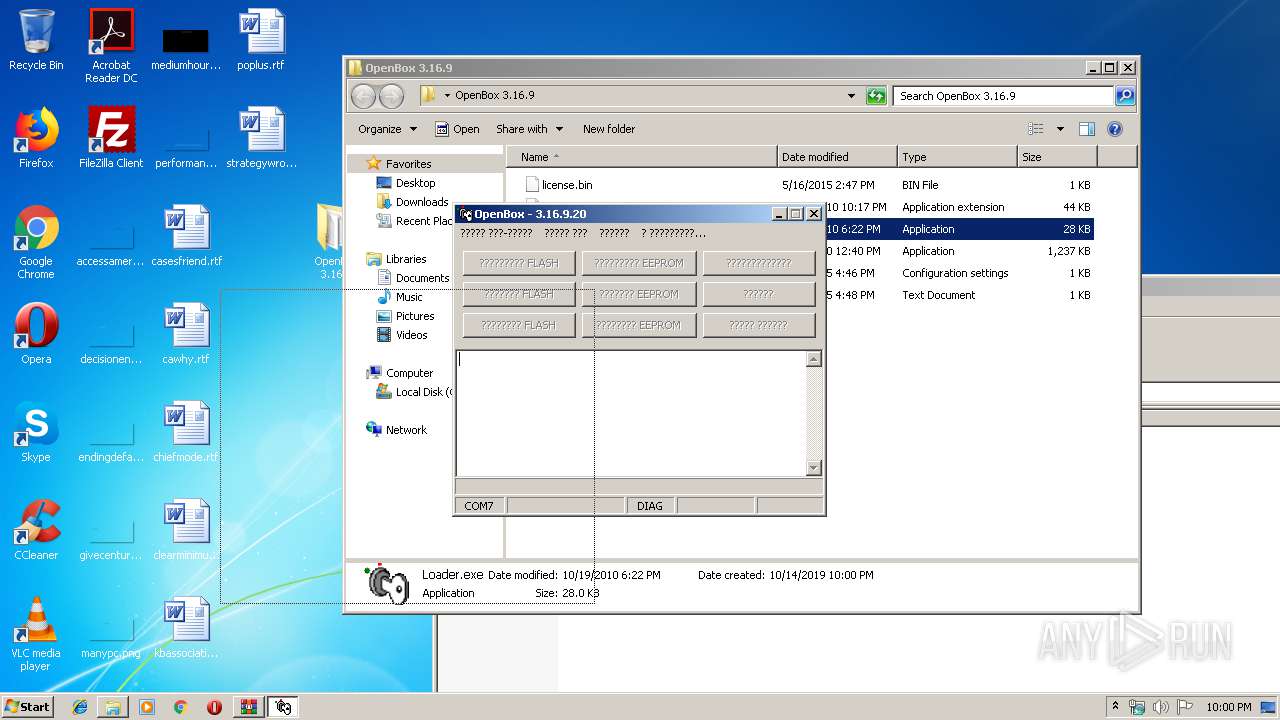
Task: Select the VLC media player desktop icon
Action: coord(36,634)
